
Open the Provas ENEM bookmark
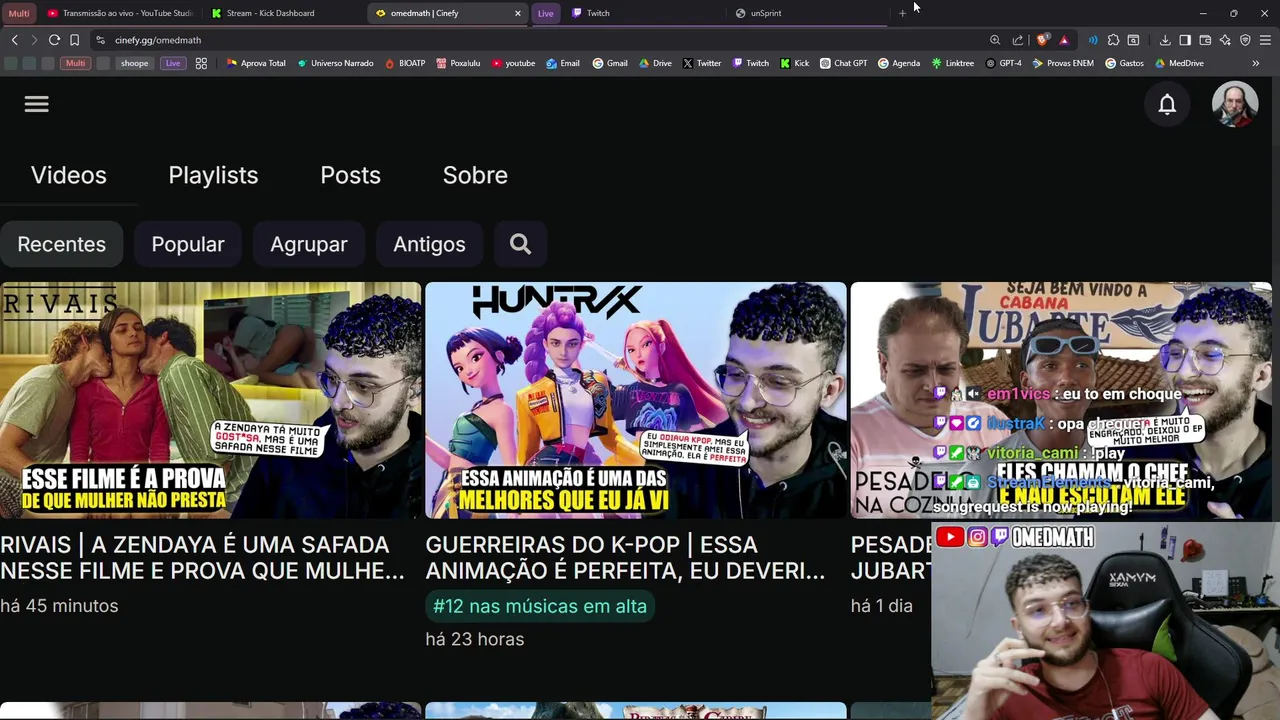tap(1062, 63)
